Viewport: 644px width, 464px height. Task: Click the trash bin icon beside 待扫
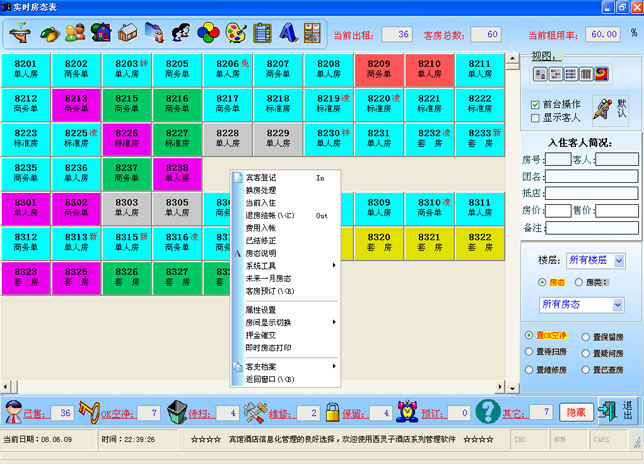tap(176, 412)
